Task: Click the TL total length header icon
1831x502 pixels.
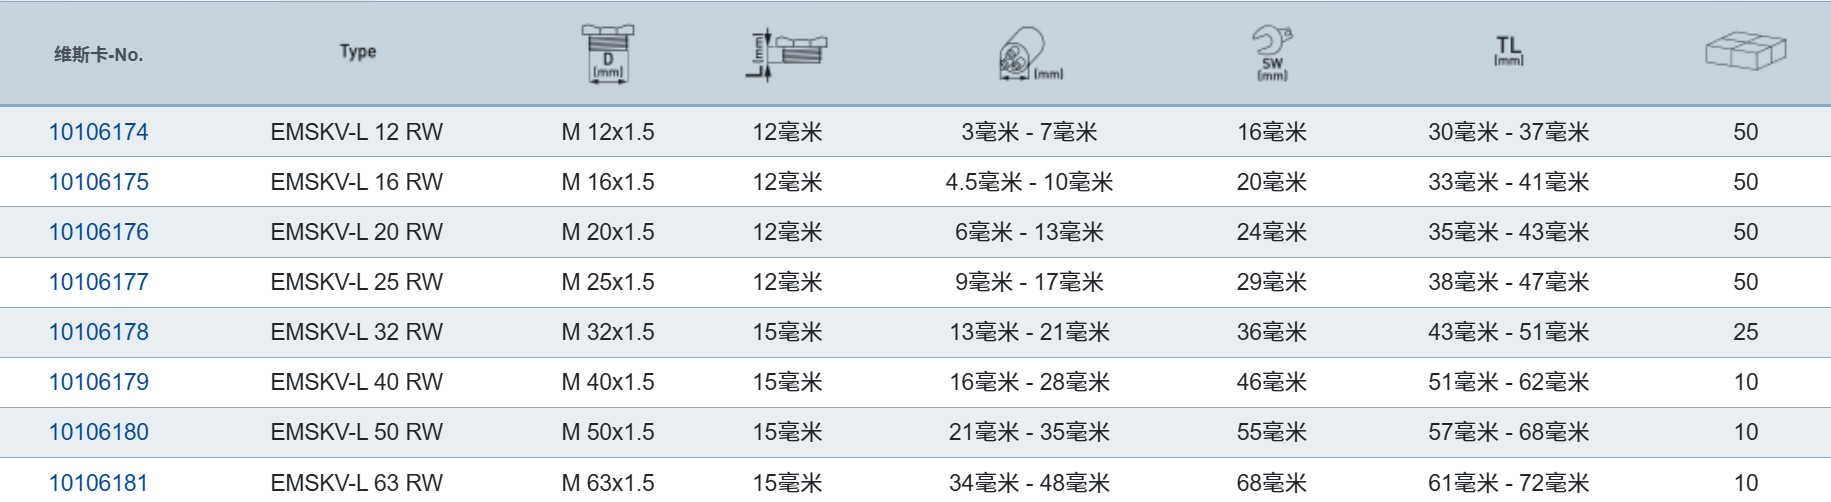Action: pyautogui.click(x=1508, y=51)
